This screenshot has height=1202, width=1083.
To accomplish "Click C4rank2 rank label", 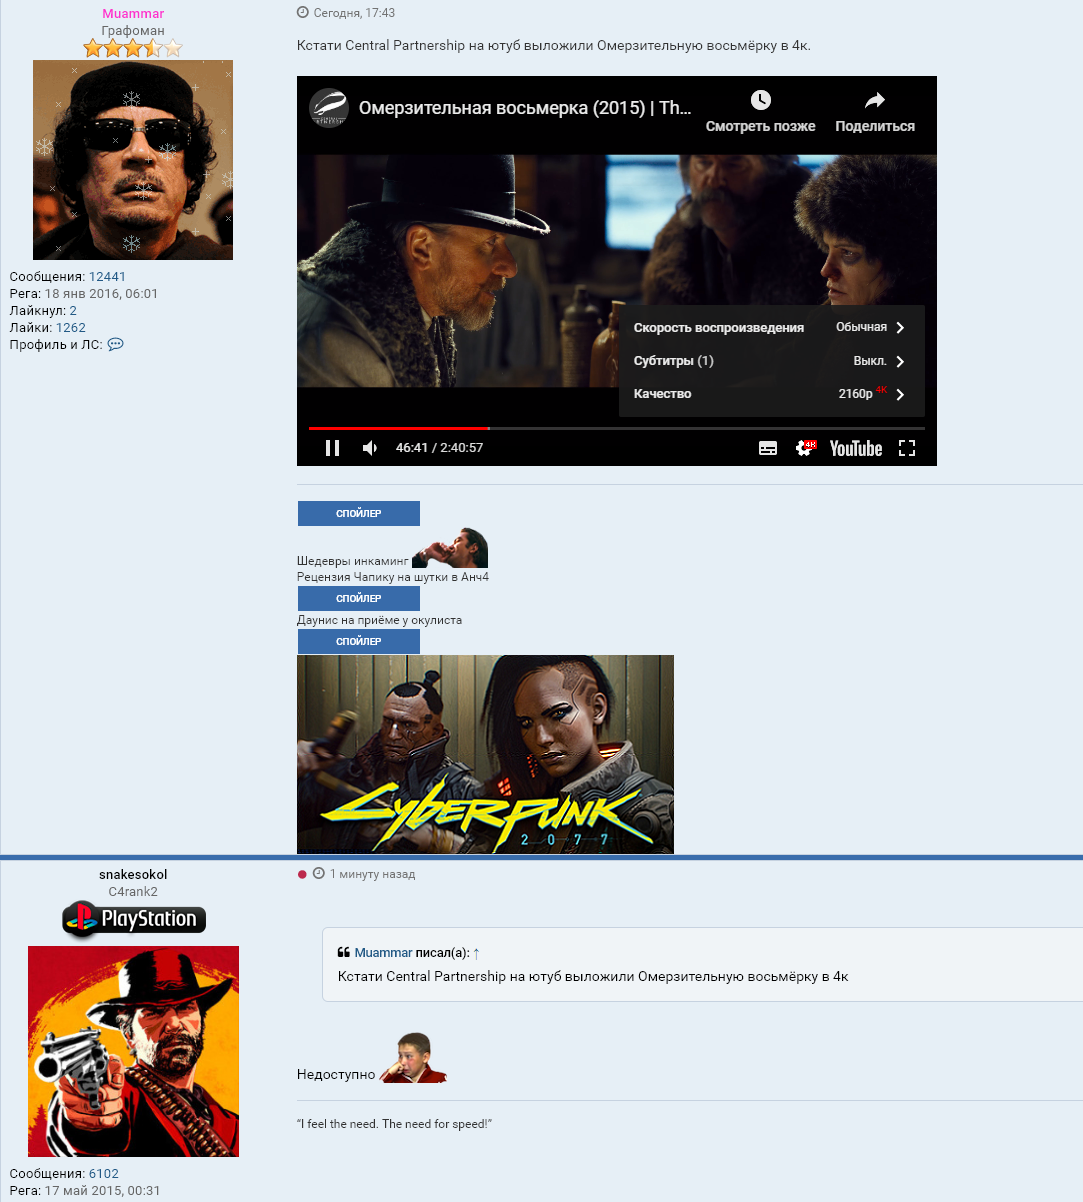I will [133, 892].
